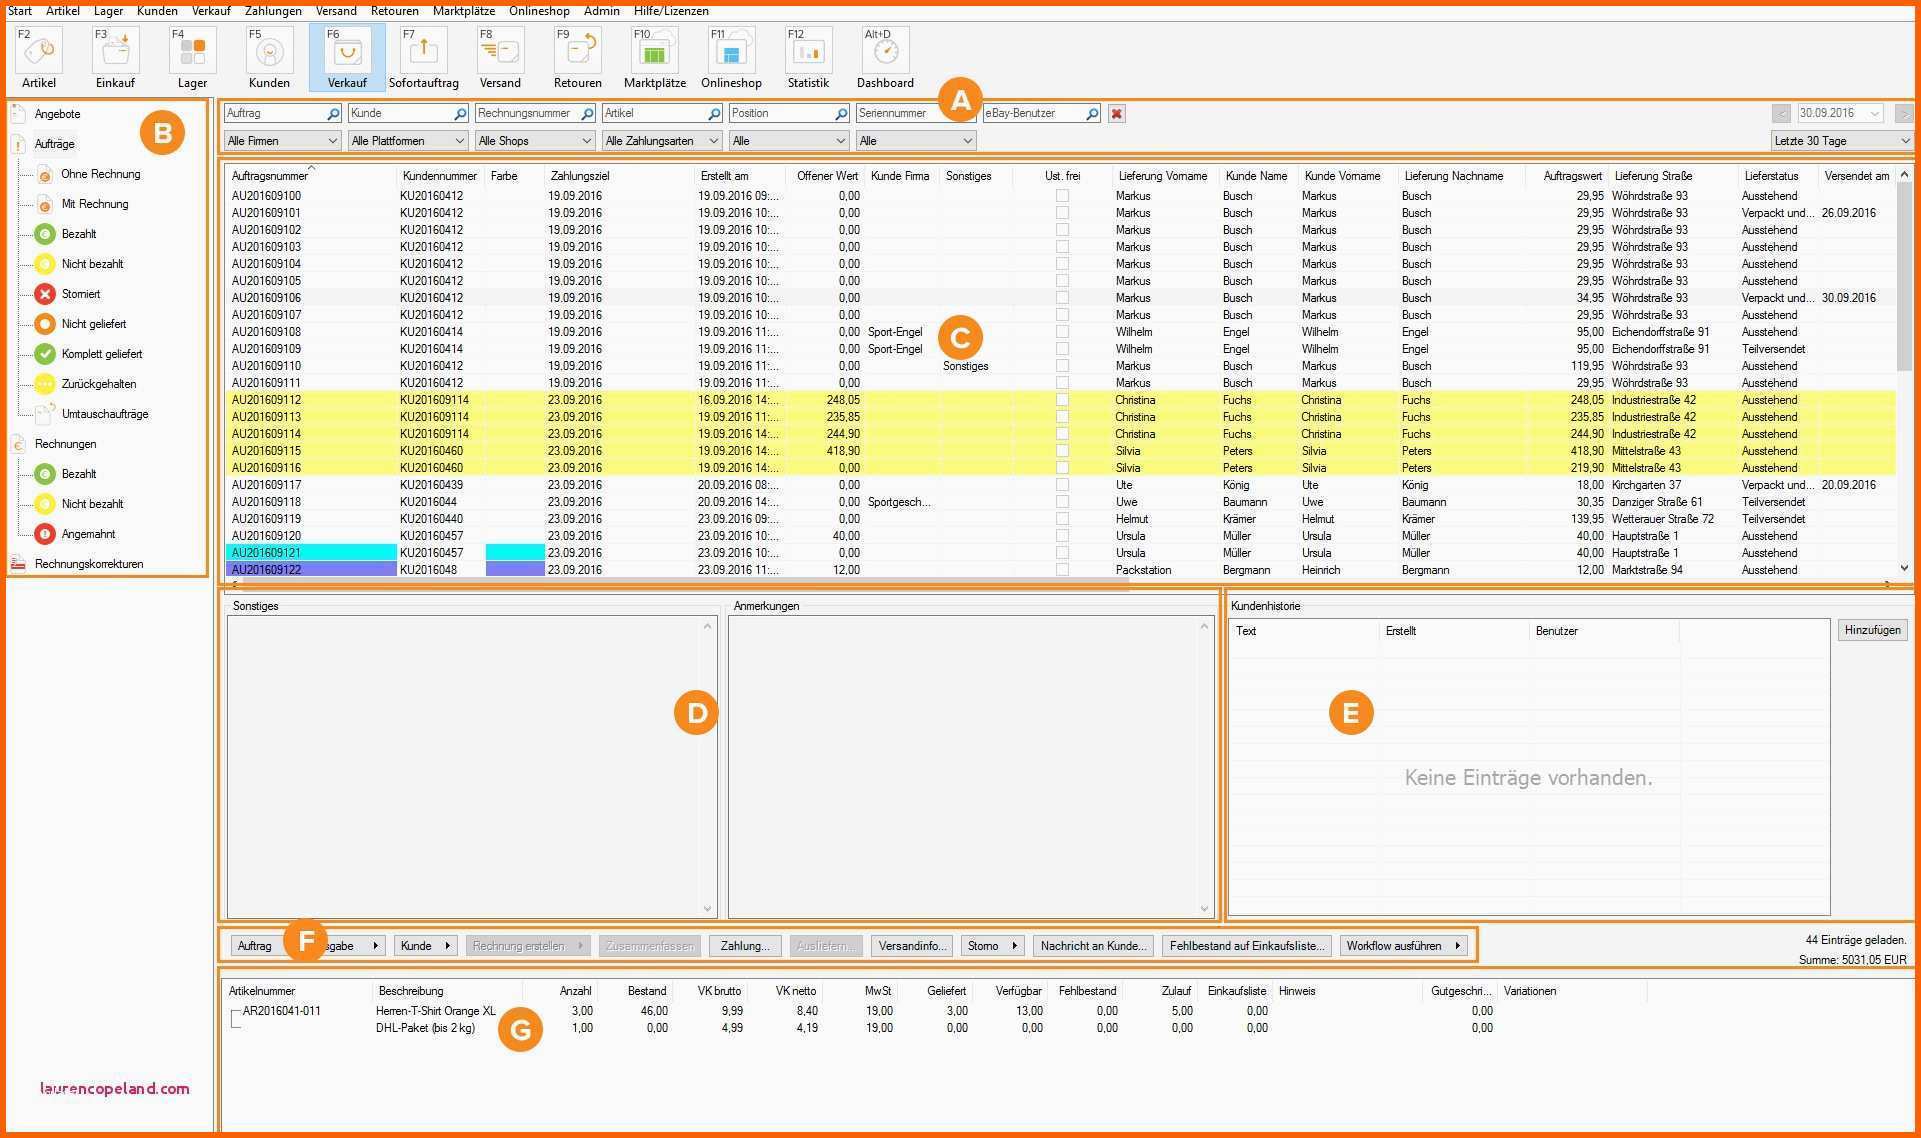Click cyan Farbe cell of AU201609121
Viewport: 1921px width, 1138px height.
(515, 553)
